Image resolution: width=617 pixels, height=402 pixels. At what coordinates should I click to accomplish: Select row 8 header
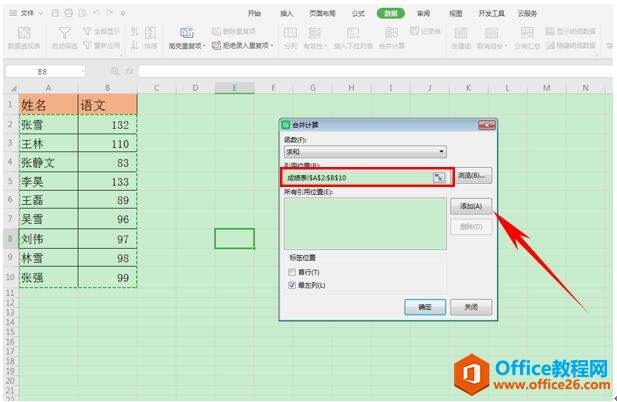(x=11, y=238)
